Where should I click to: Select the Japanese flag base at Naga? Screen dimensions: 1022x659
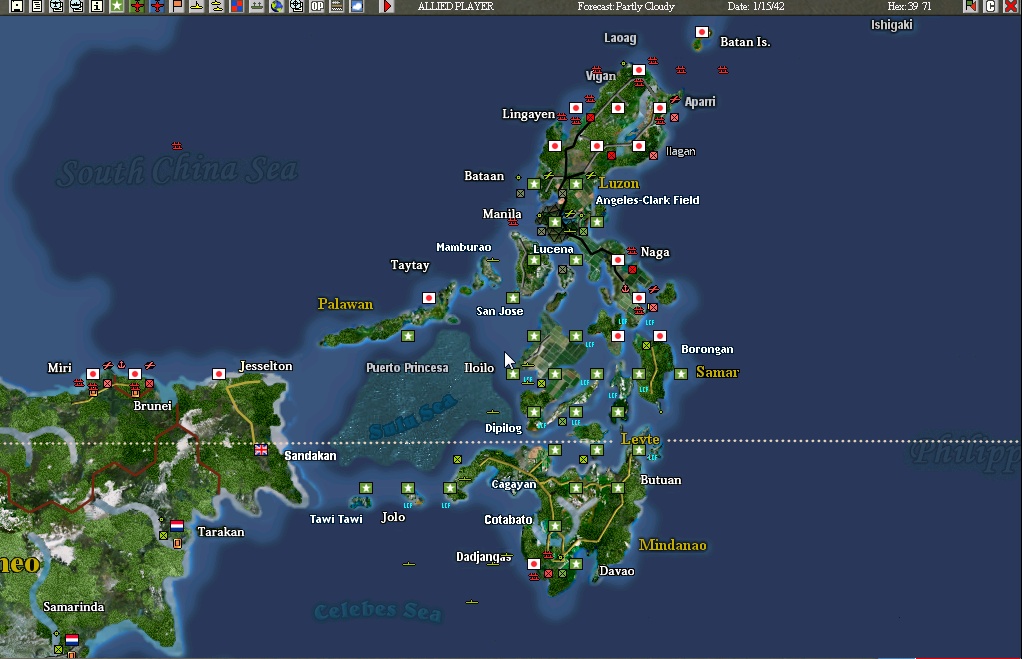[x=618, y=260]
